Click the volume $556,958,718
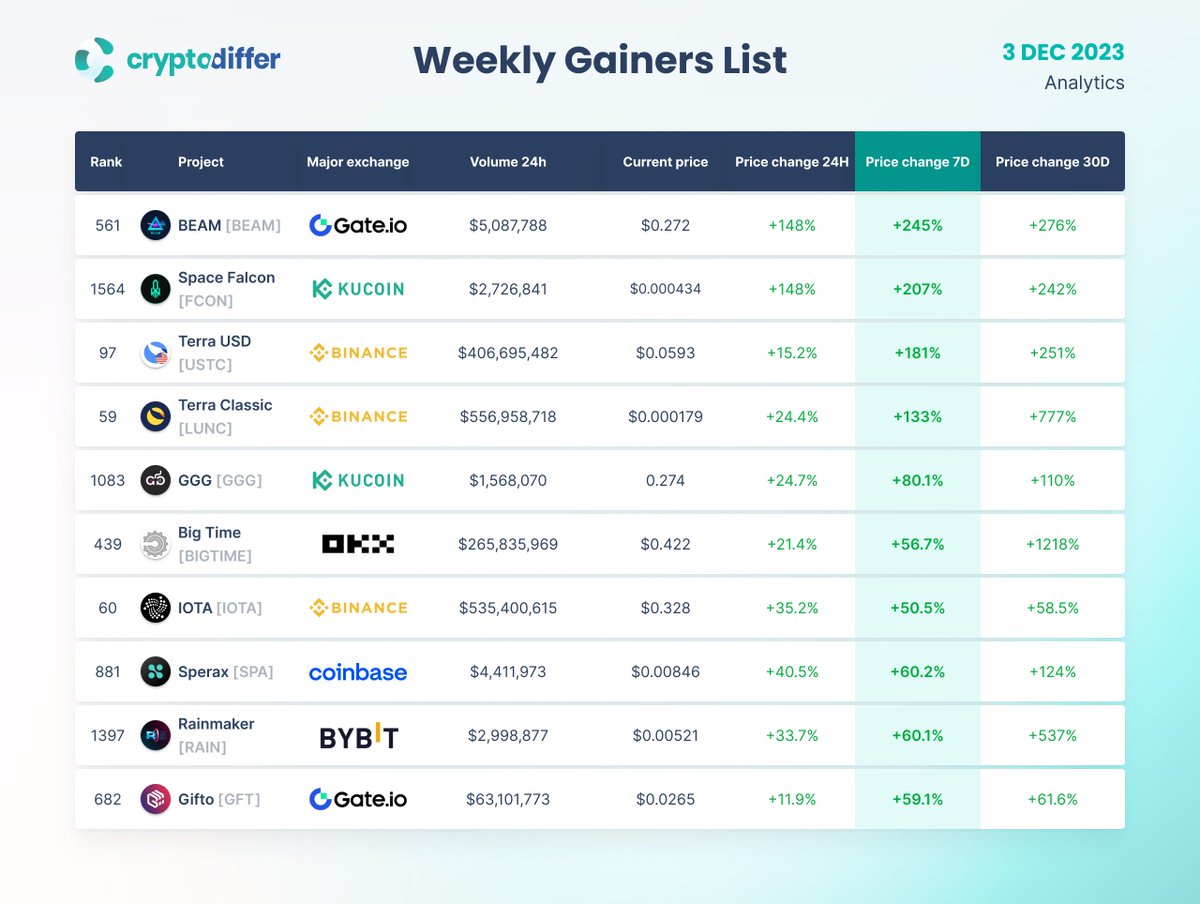This screenshot has height=904, width=1200. 508,416
